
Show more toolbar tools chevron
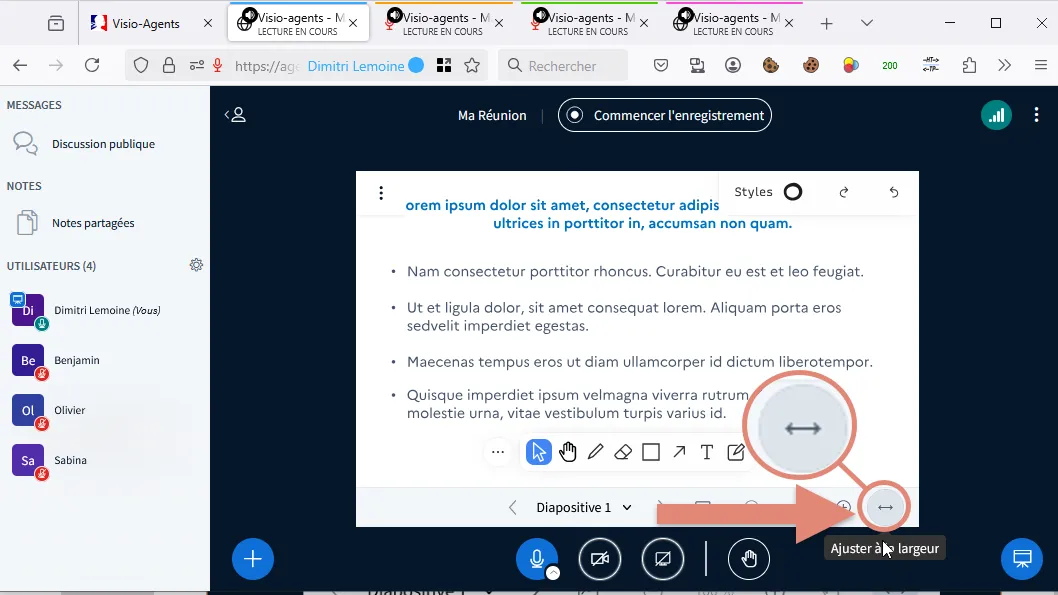pos(1005,65)
